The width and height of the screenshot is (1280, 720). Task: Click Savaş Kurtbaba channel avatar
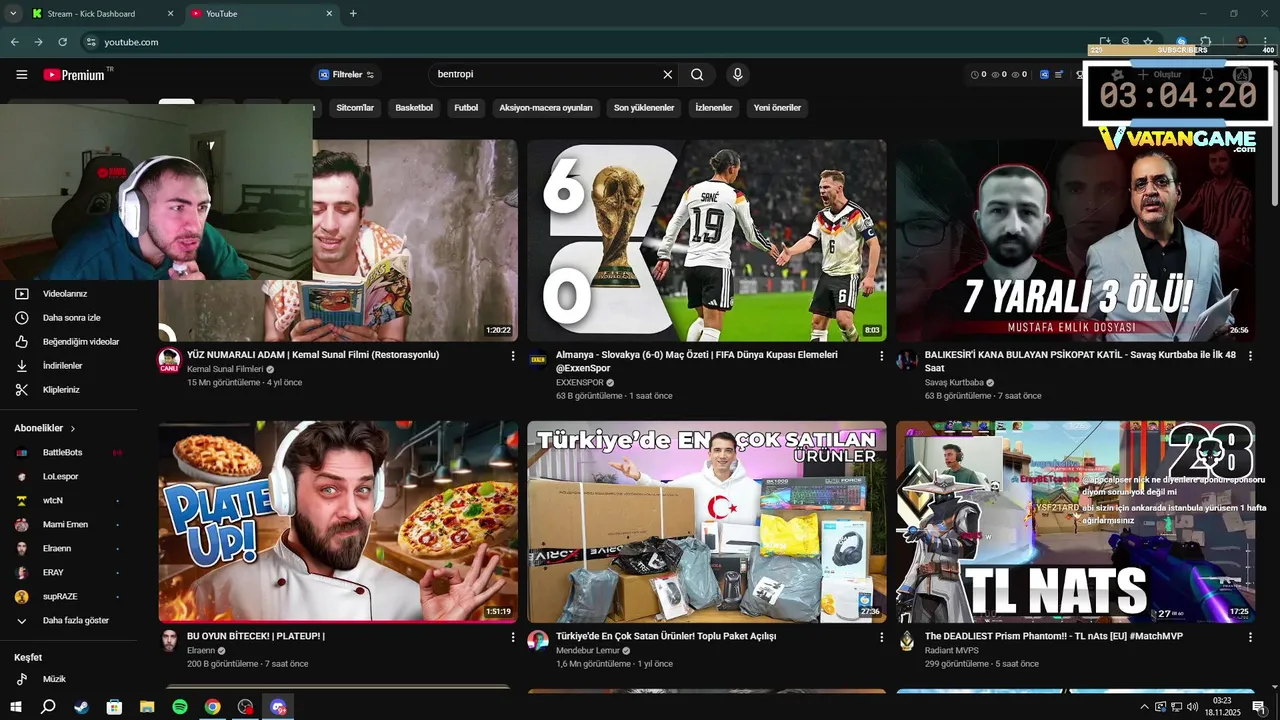click(907, 360)
